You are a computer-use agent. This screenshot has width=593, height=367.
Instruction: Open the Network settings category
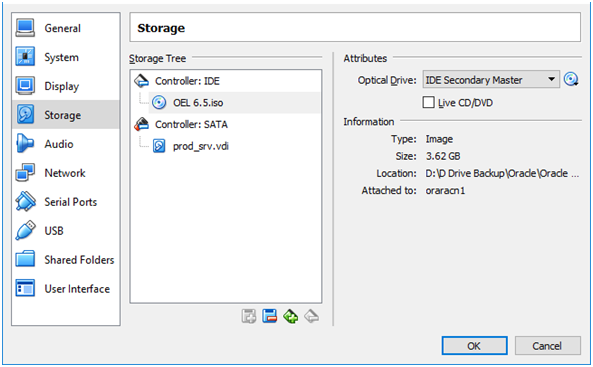pyautogui.click(x=66, y=173)
